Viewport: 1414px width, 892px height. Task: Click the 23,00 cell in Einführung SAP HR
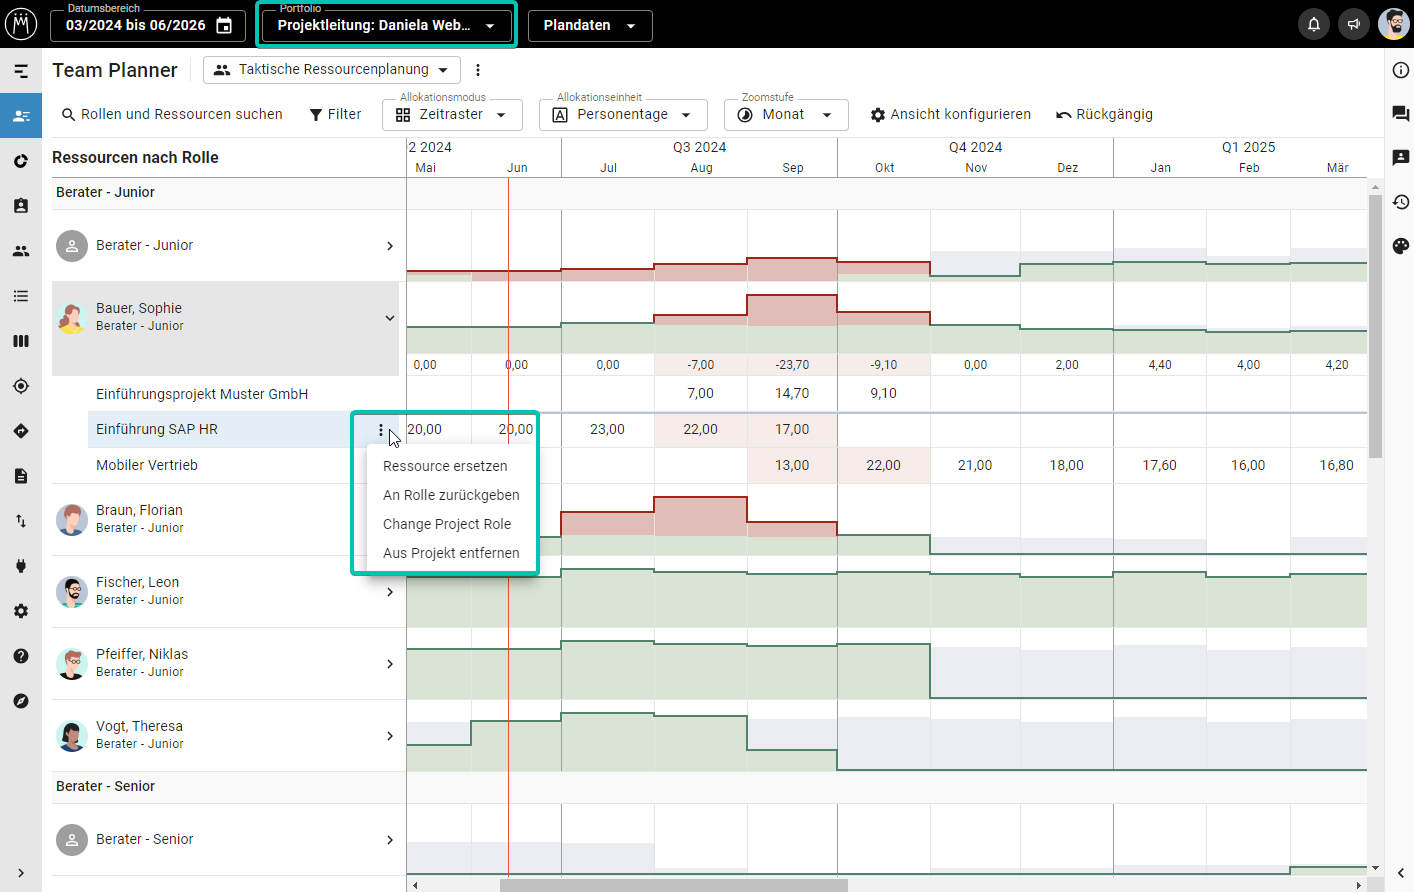tap(607, 429)
